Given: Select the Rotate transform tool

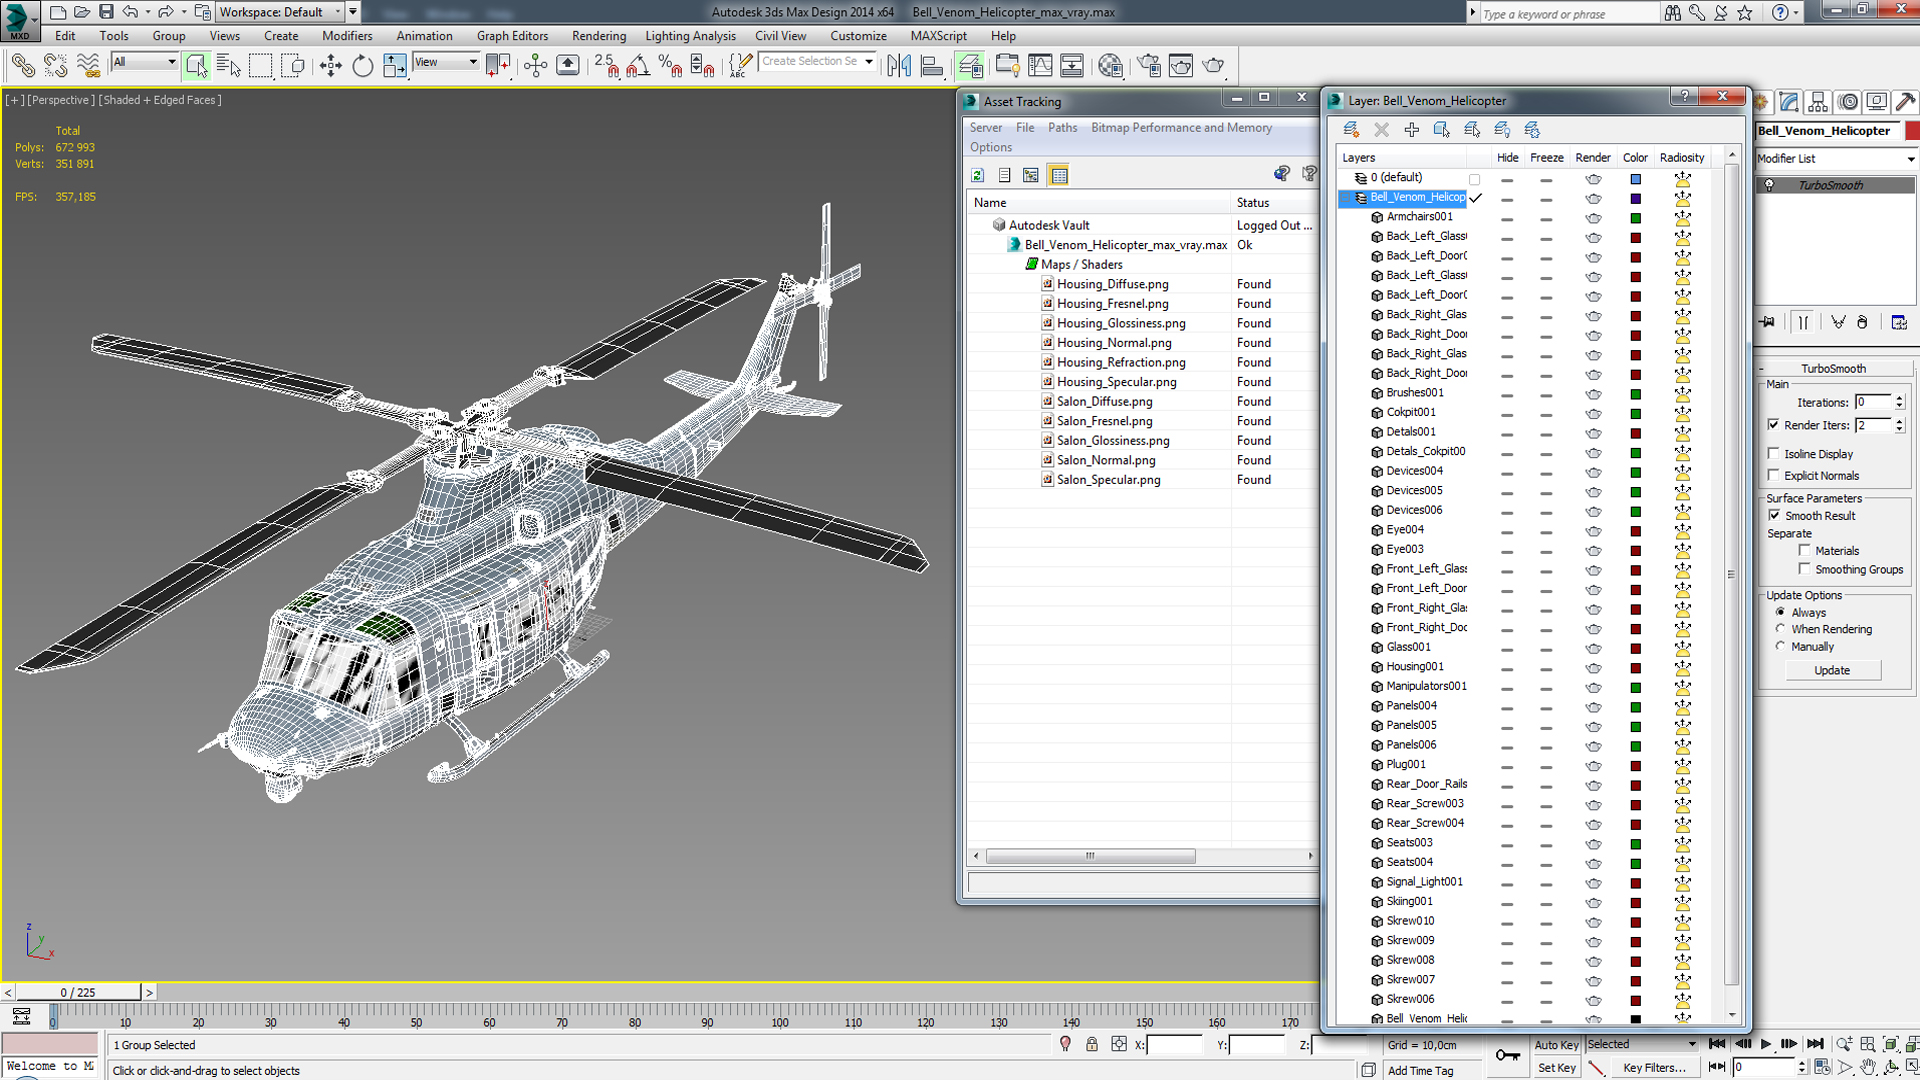Looking at the screenshot, I should coord(362,66).
